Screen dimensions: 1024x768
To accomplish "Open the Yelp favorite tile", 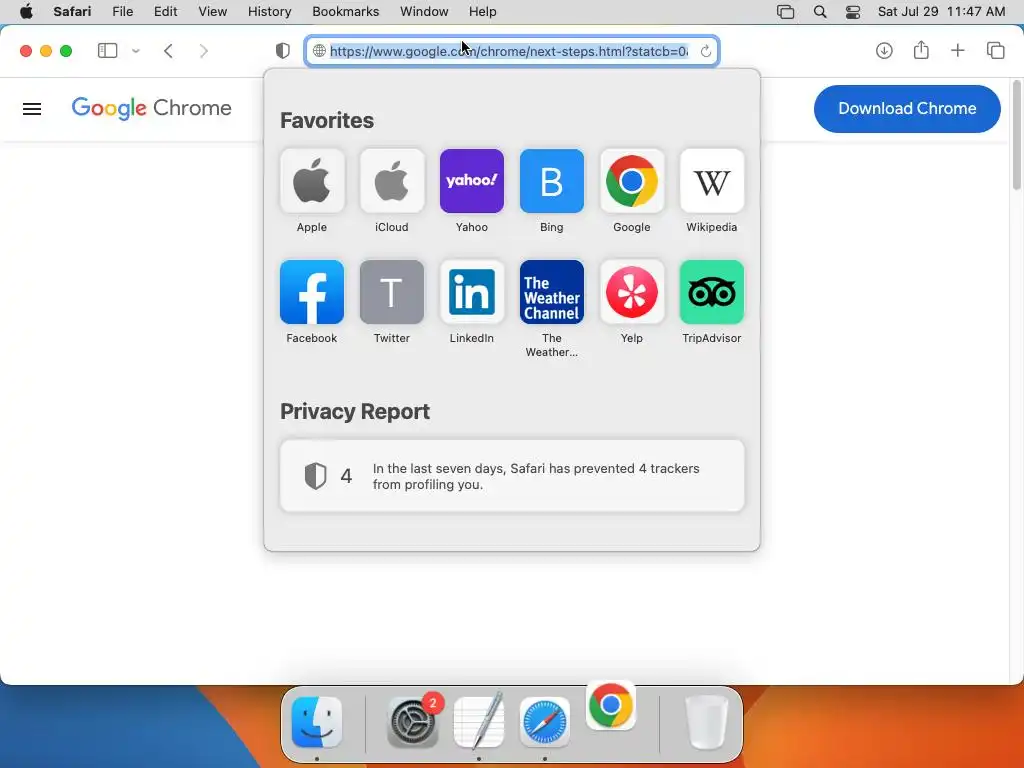I will (x=632, y=292).
